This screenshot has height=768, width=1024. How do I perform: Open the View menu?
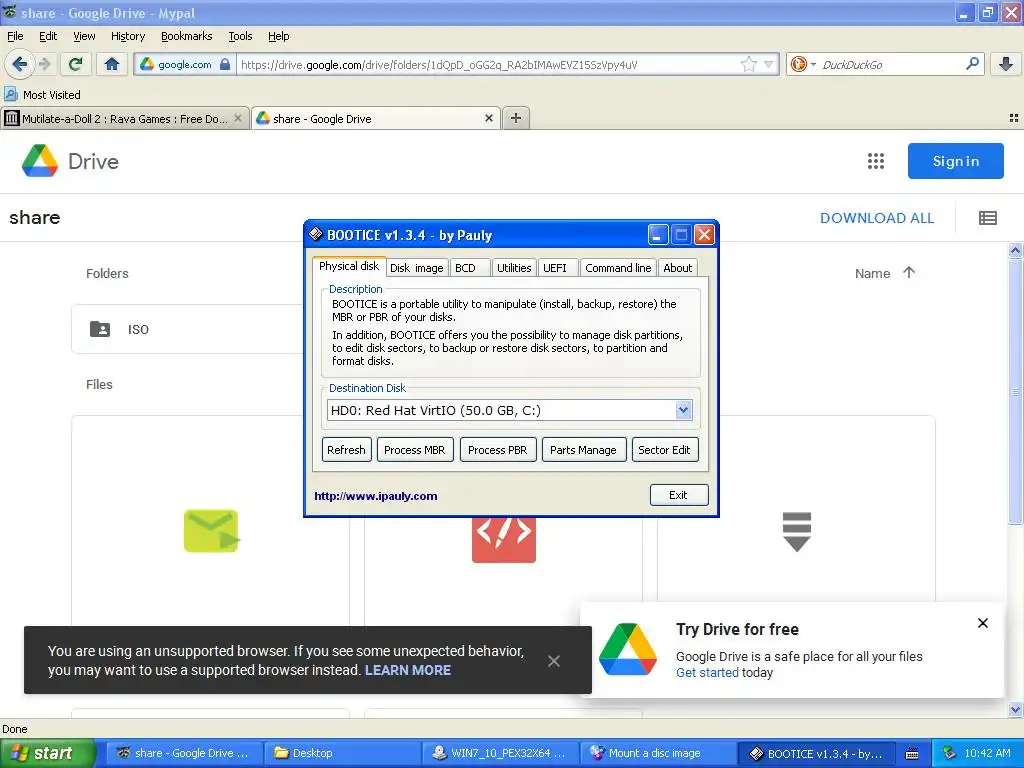tap(84, 36)
